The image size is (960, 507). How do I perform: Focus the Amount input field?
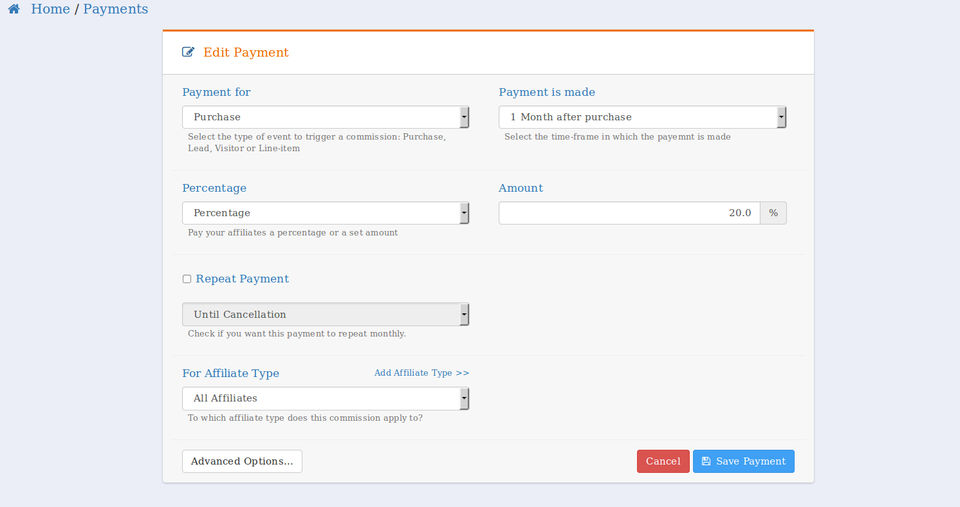pyautogui.click(x=629, y=213)
